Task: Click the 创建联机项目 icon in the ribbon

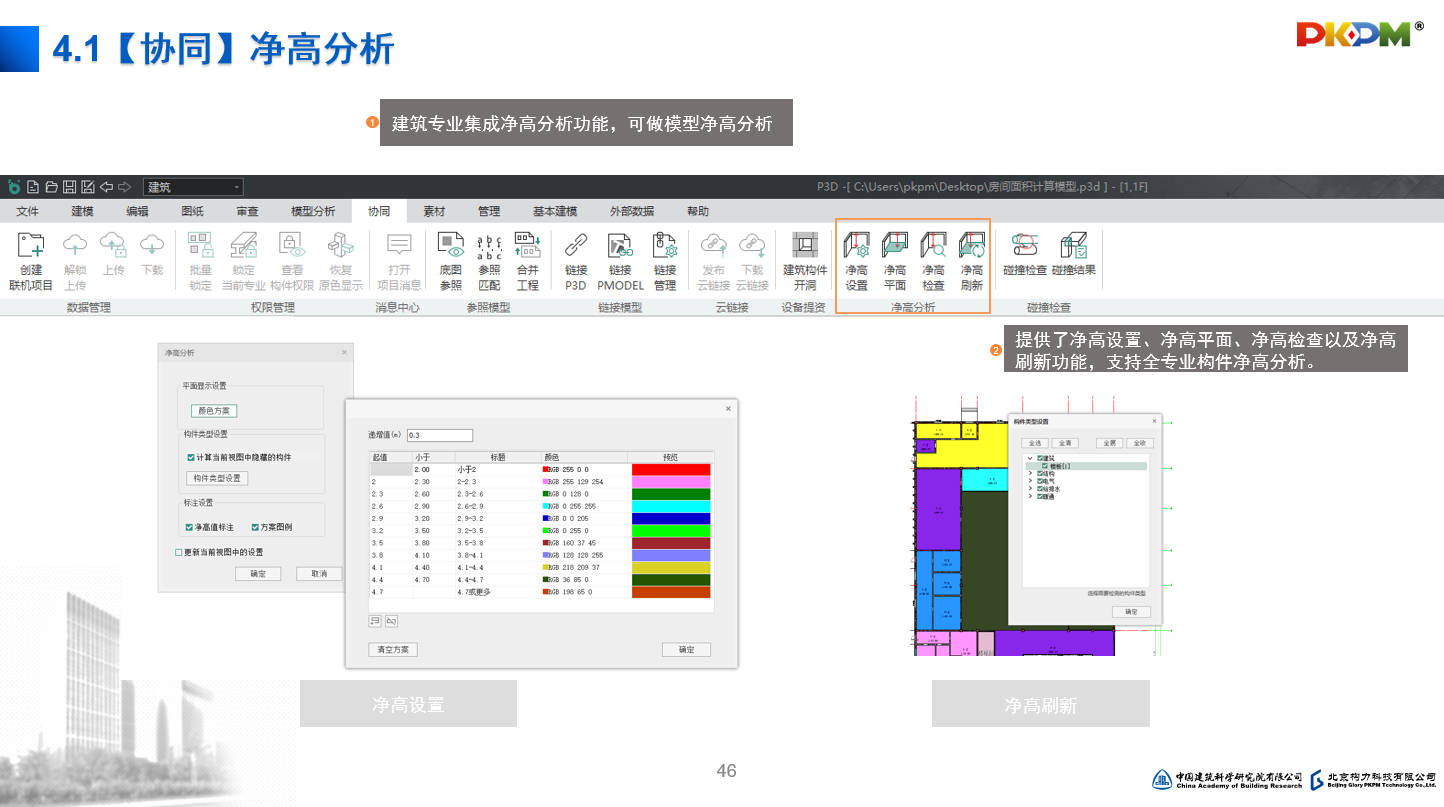Action: click(x=31, y=246)
